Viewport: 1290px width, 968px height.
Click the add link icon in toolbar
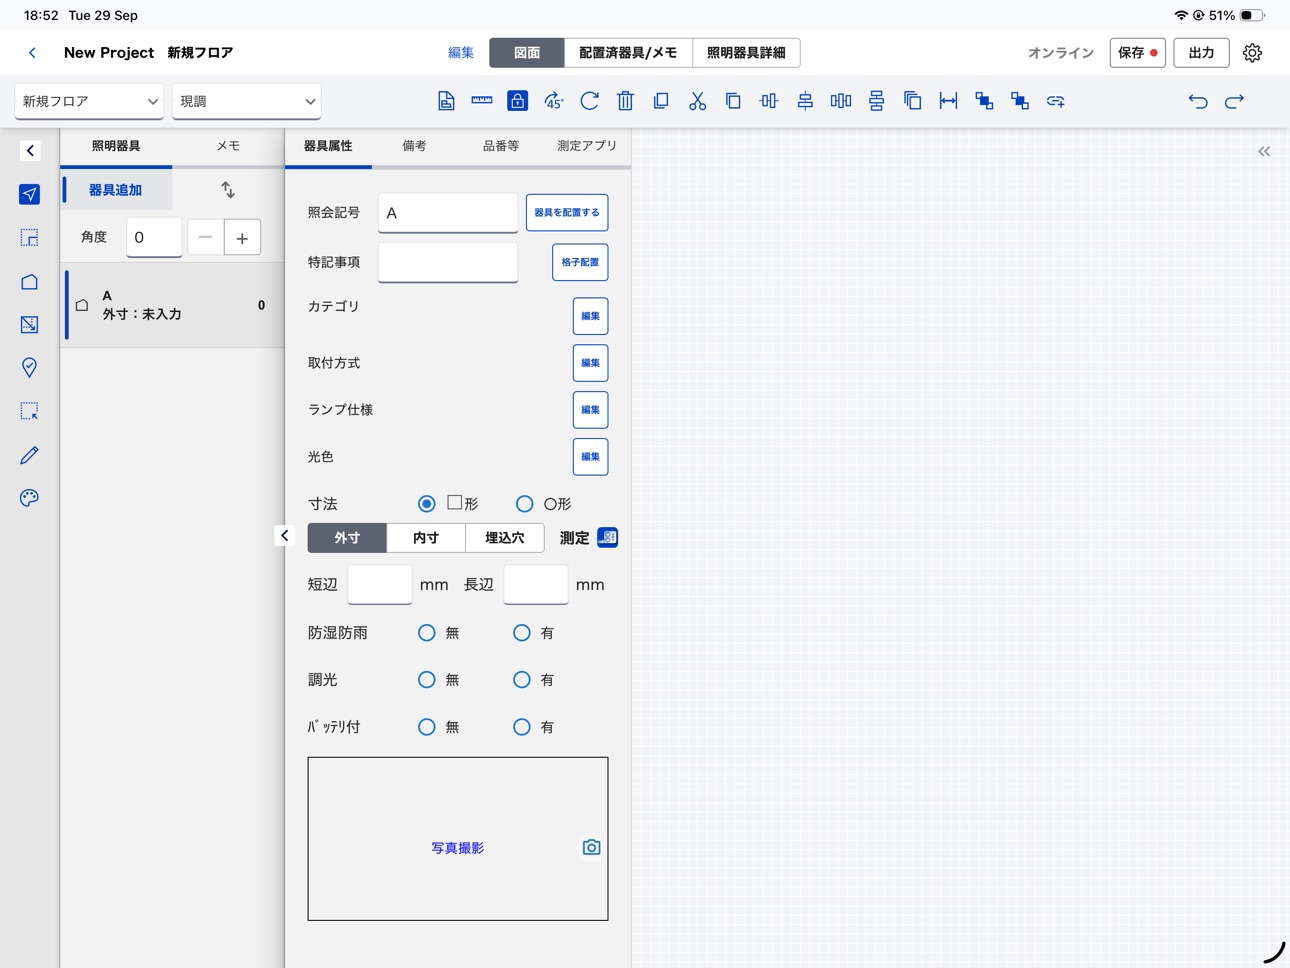[x=1056, y=101]
